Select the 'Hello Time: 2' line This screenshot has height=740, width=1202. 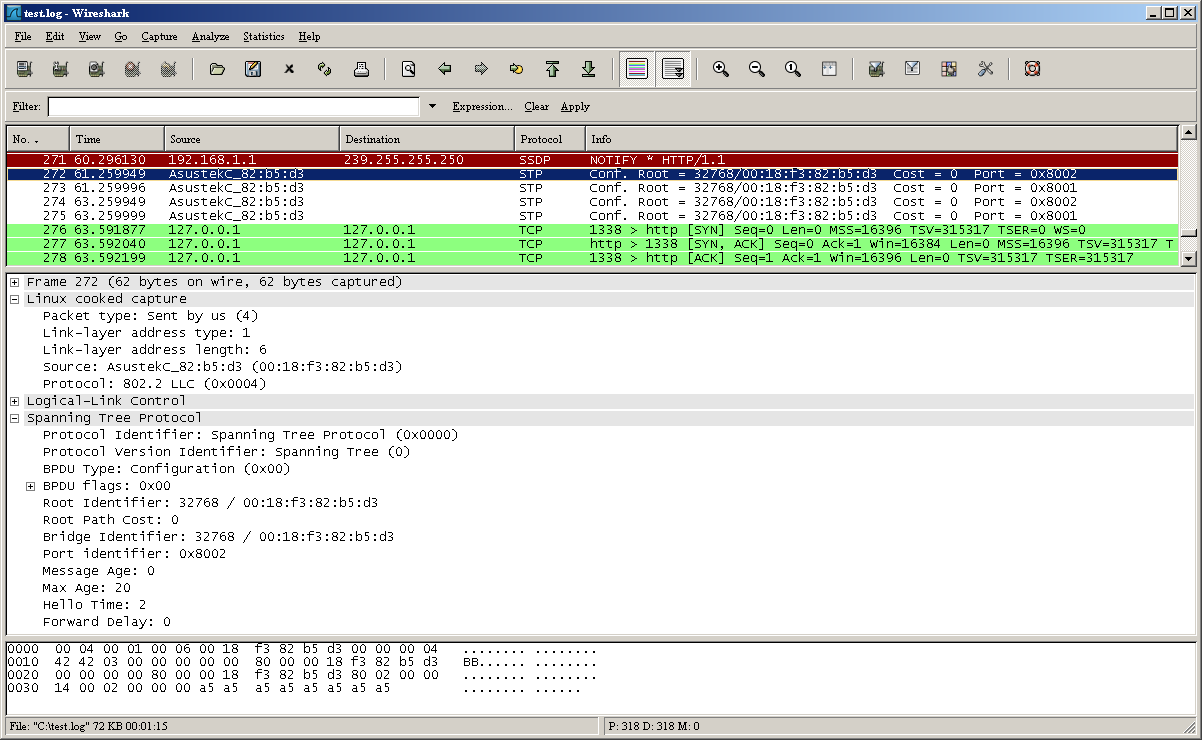[95, 605]
